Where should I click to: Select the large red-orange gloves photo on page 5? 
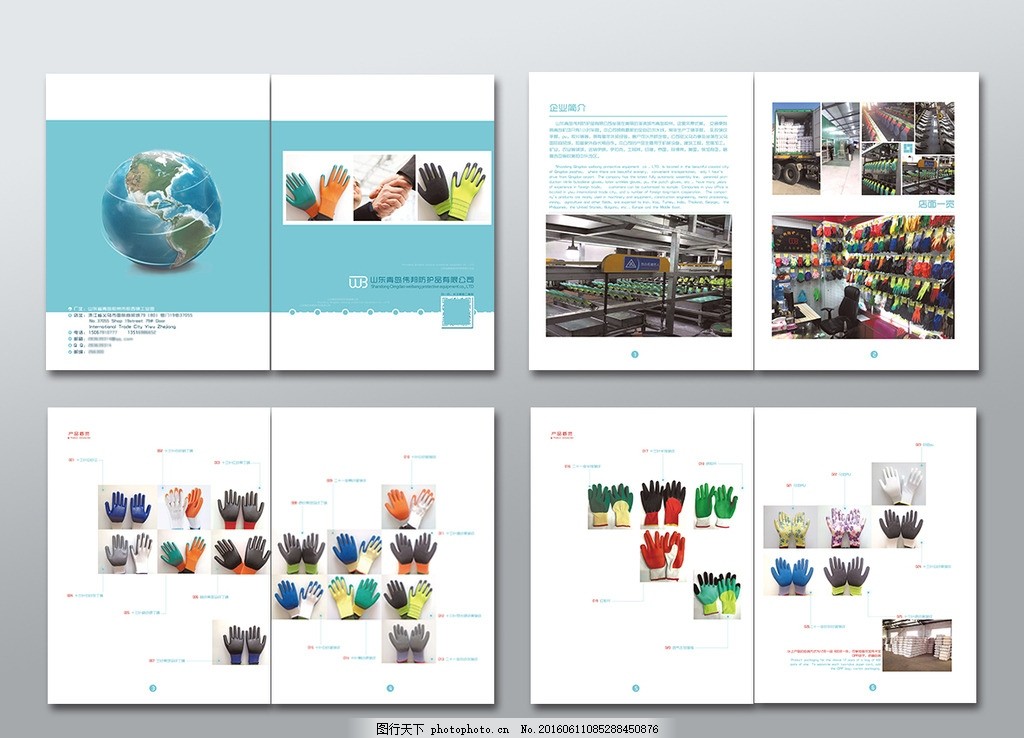click(662, 555)
